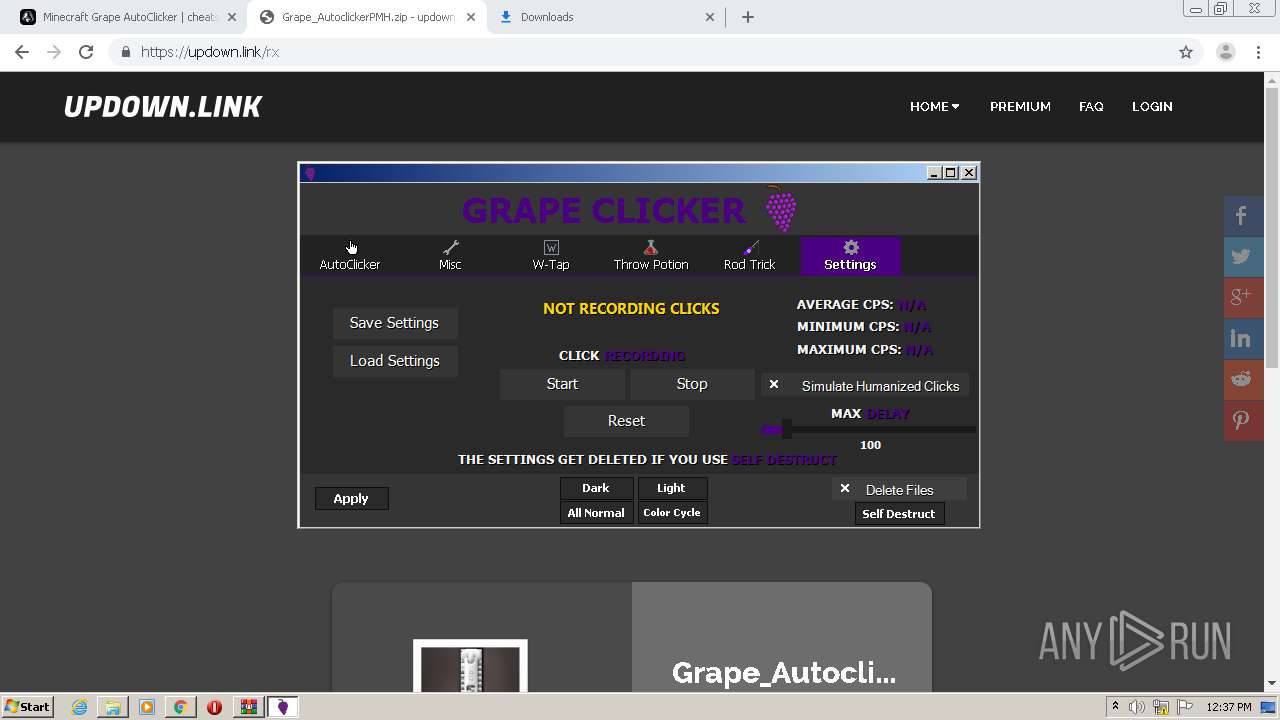The width and height of the screenshot is (1280, 720).
Task: Select the Throw Potion tab
Action: click(651, 255)
